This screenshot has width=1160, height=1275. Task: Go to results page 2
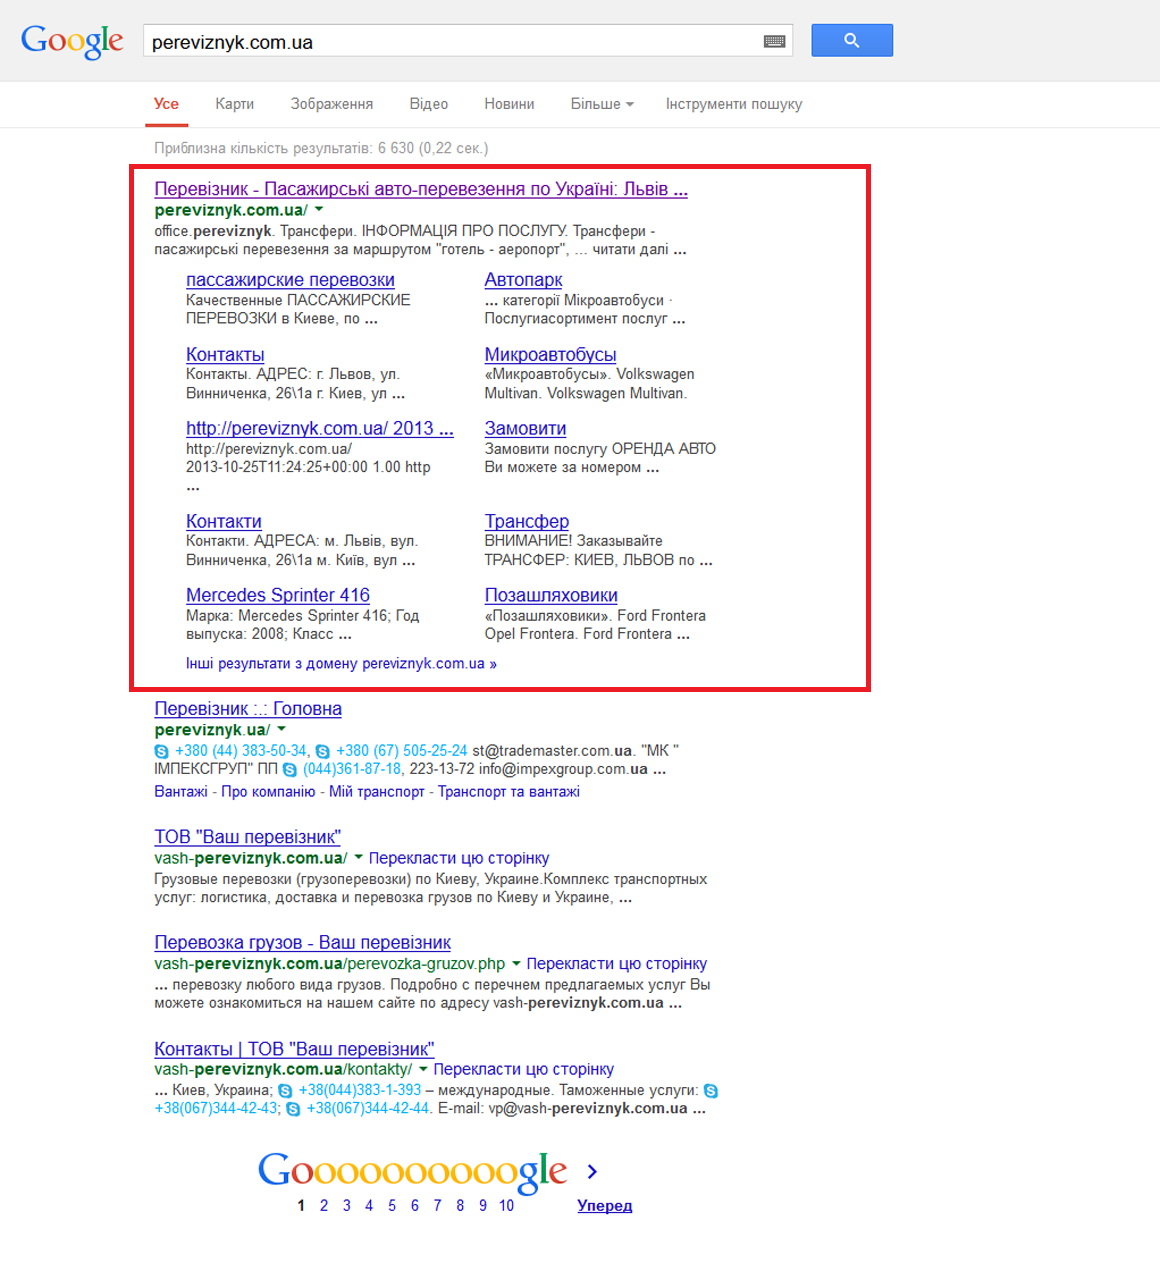tap(324, 1206)
